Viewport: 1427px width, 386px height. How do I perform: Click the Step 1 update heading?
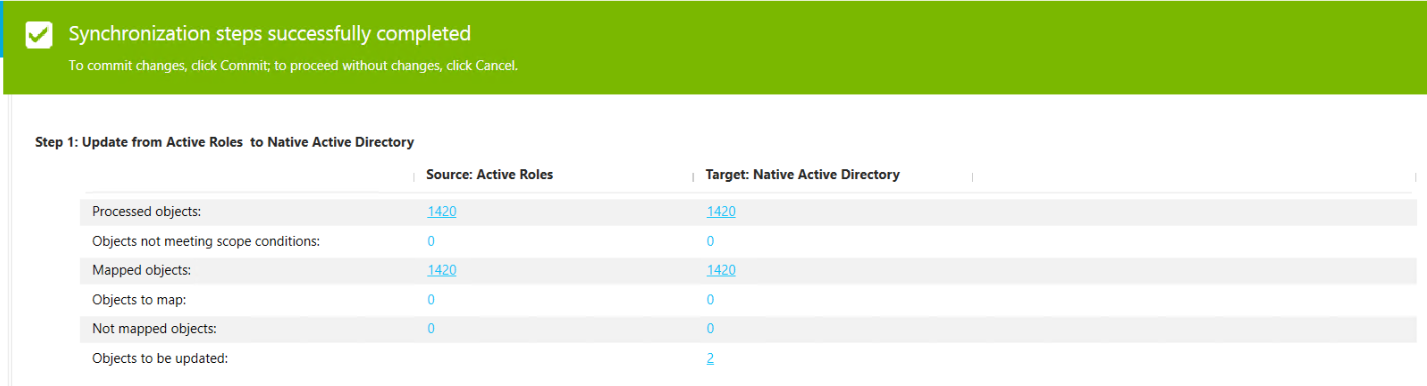224,142
